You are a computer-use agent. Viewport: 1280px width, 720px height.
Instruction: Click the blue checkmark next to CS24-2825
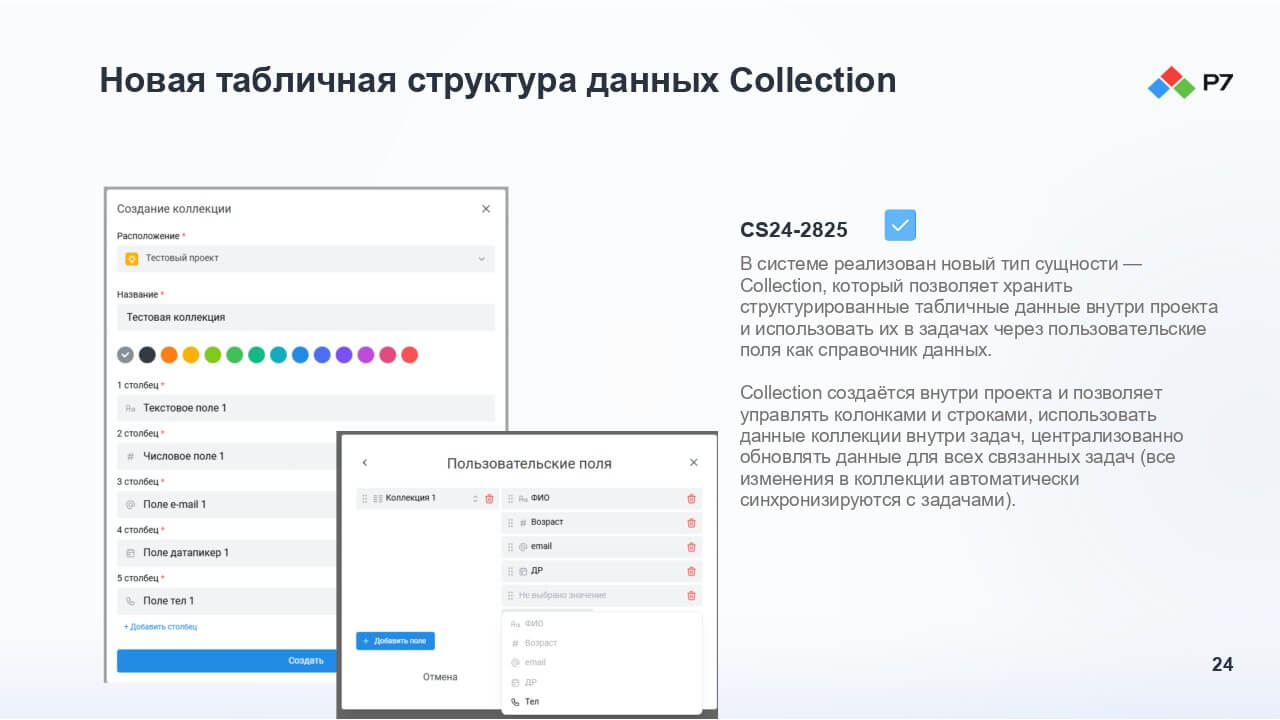(x=900, y=225)
